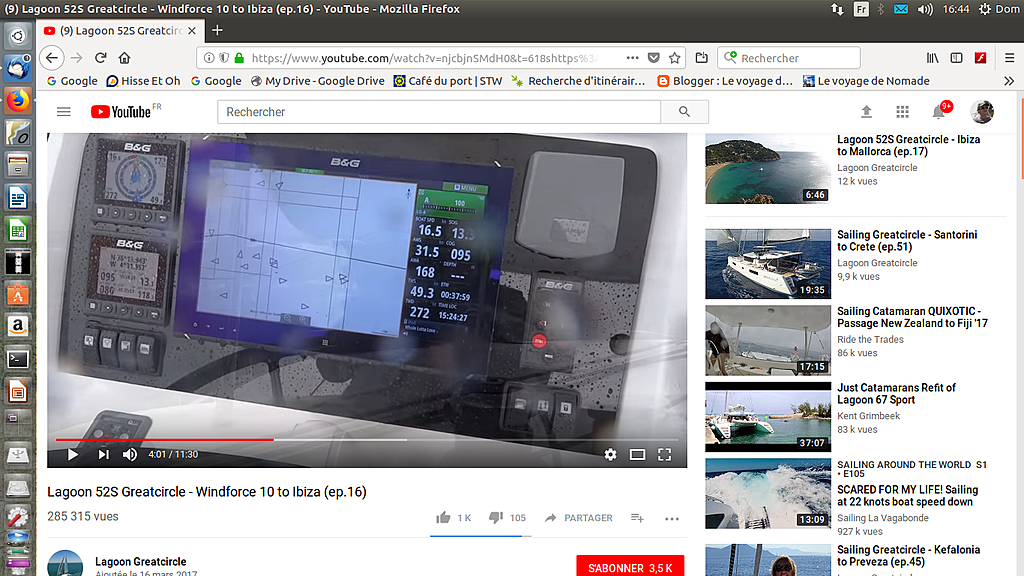
Task: Open YouTube notifications bell
Action: coord(938,112)
